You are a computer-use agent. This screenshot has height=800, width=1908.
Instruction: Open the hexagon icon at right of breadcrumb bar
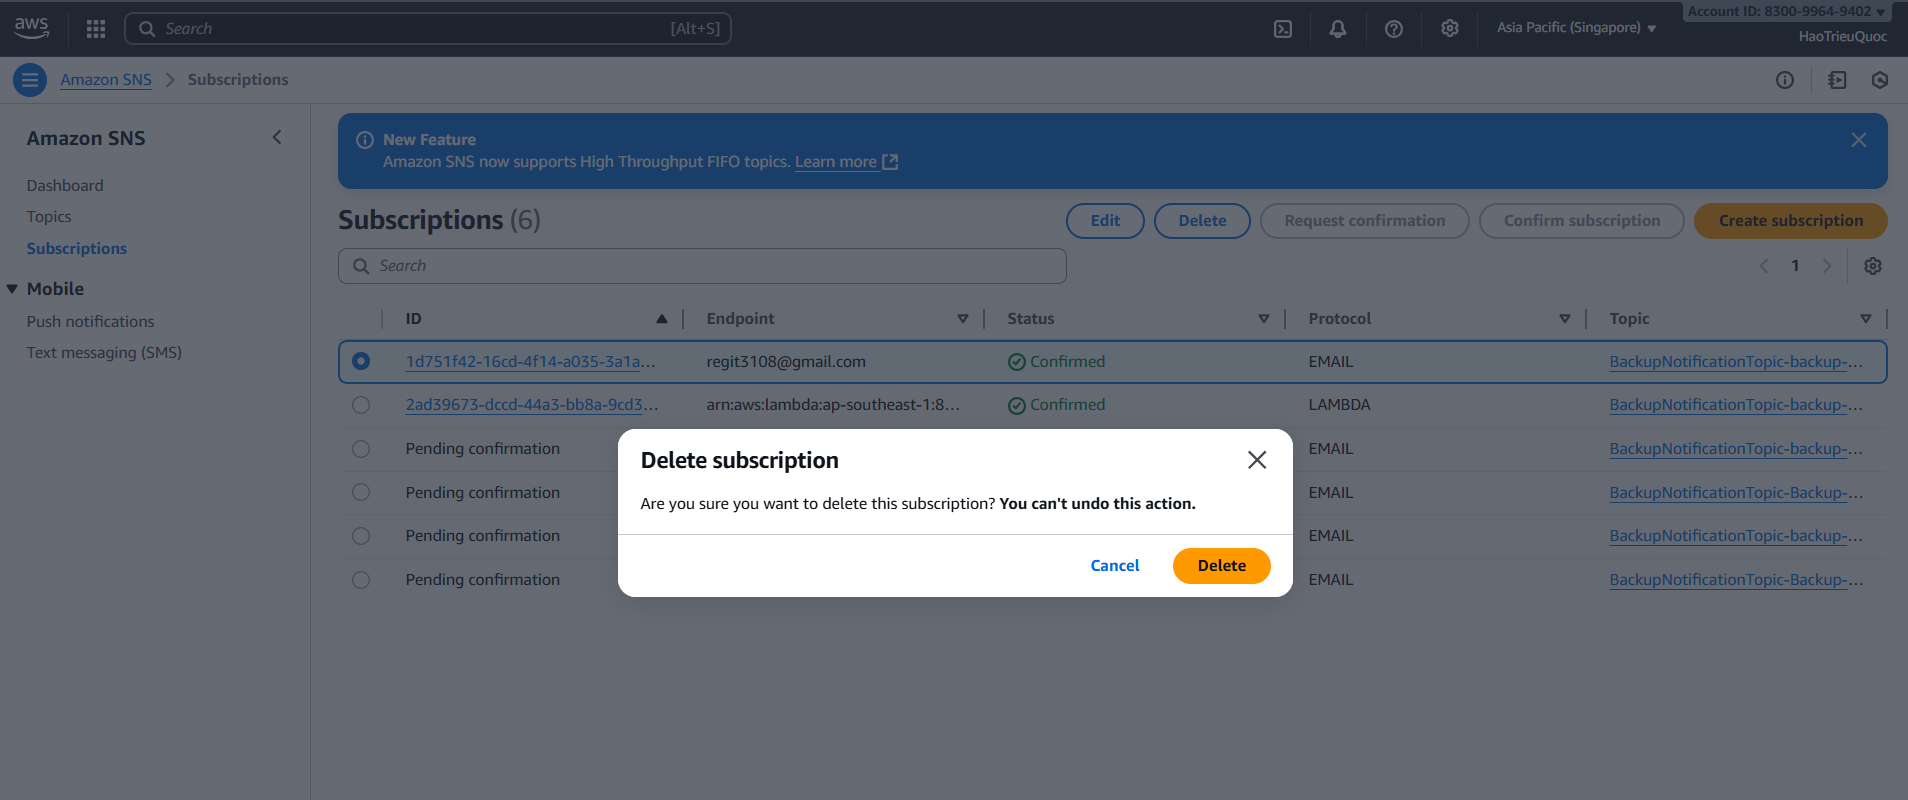point(1880,80)
